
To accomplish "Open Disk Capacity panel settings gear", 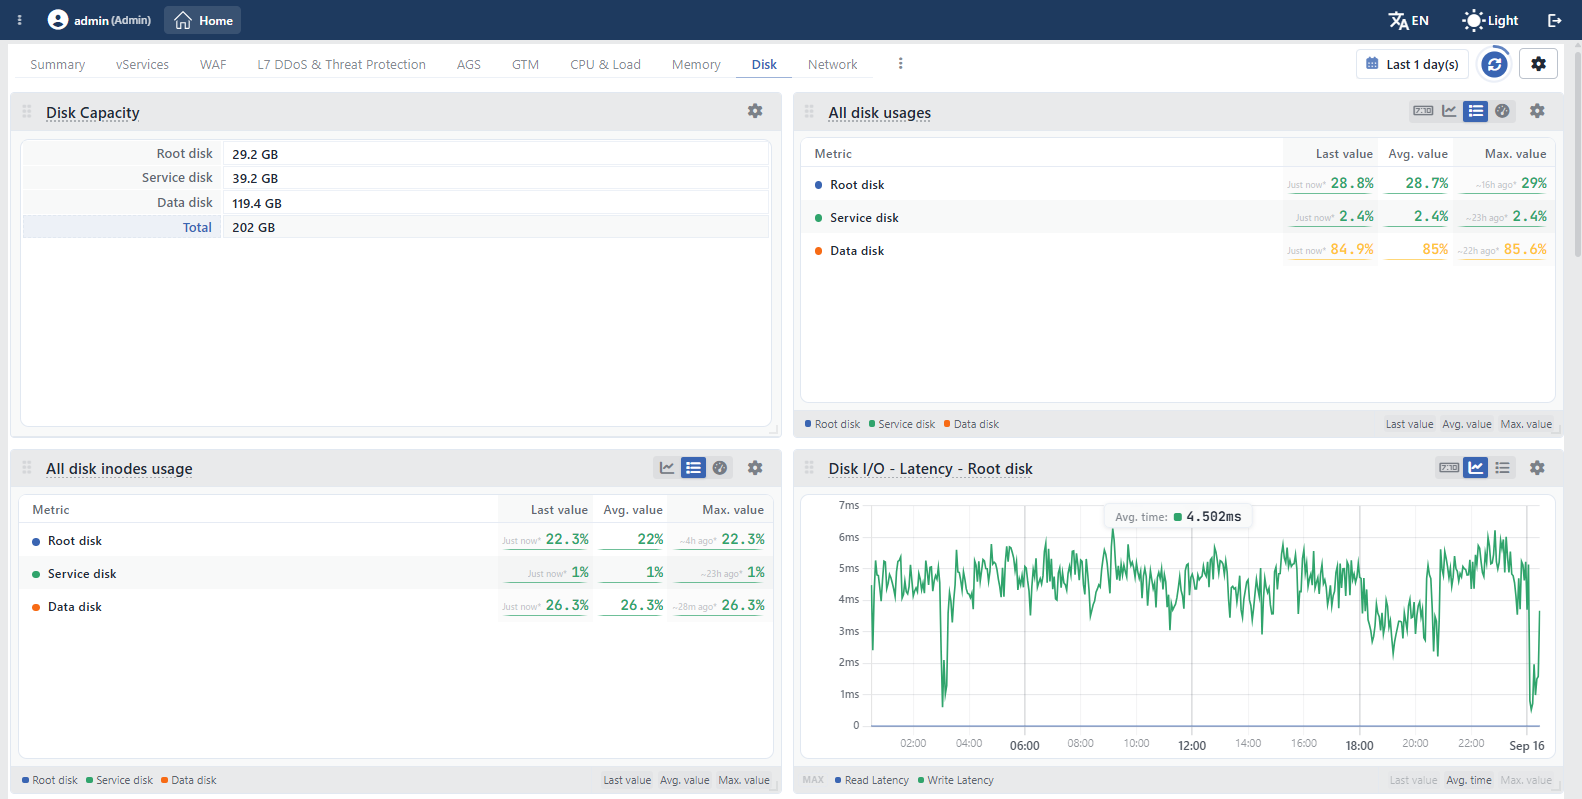I will coord(755,111).
